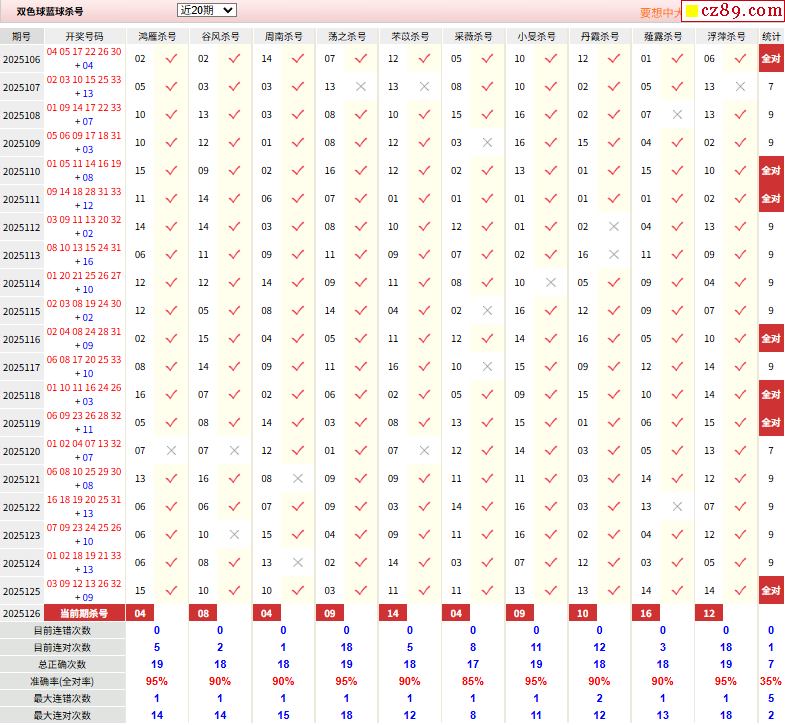Click the X mark for 采薇杀号 in row 2025117
This screenshot has height=725, width=785.
tap(487, 367)
